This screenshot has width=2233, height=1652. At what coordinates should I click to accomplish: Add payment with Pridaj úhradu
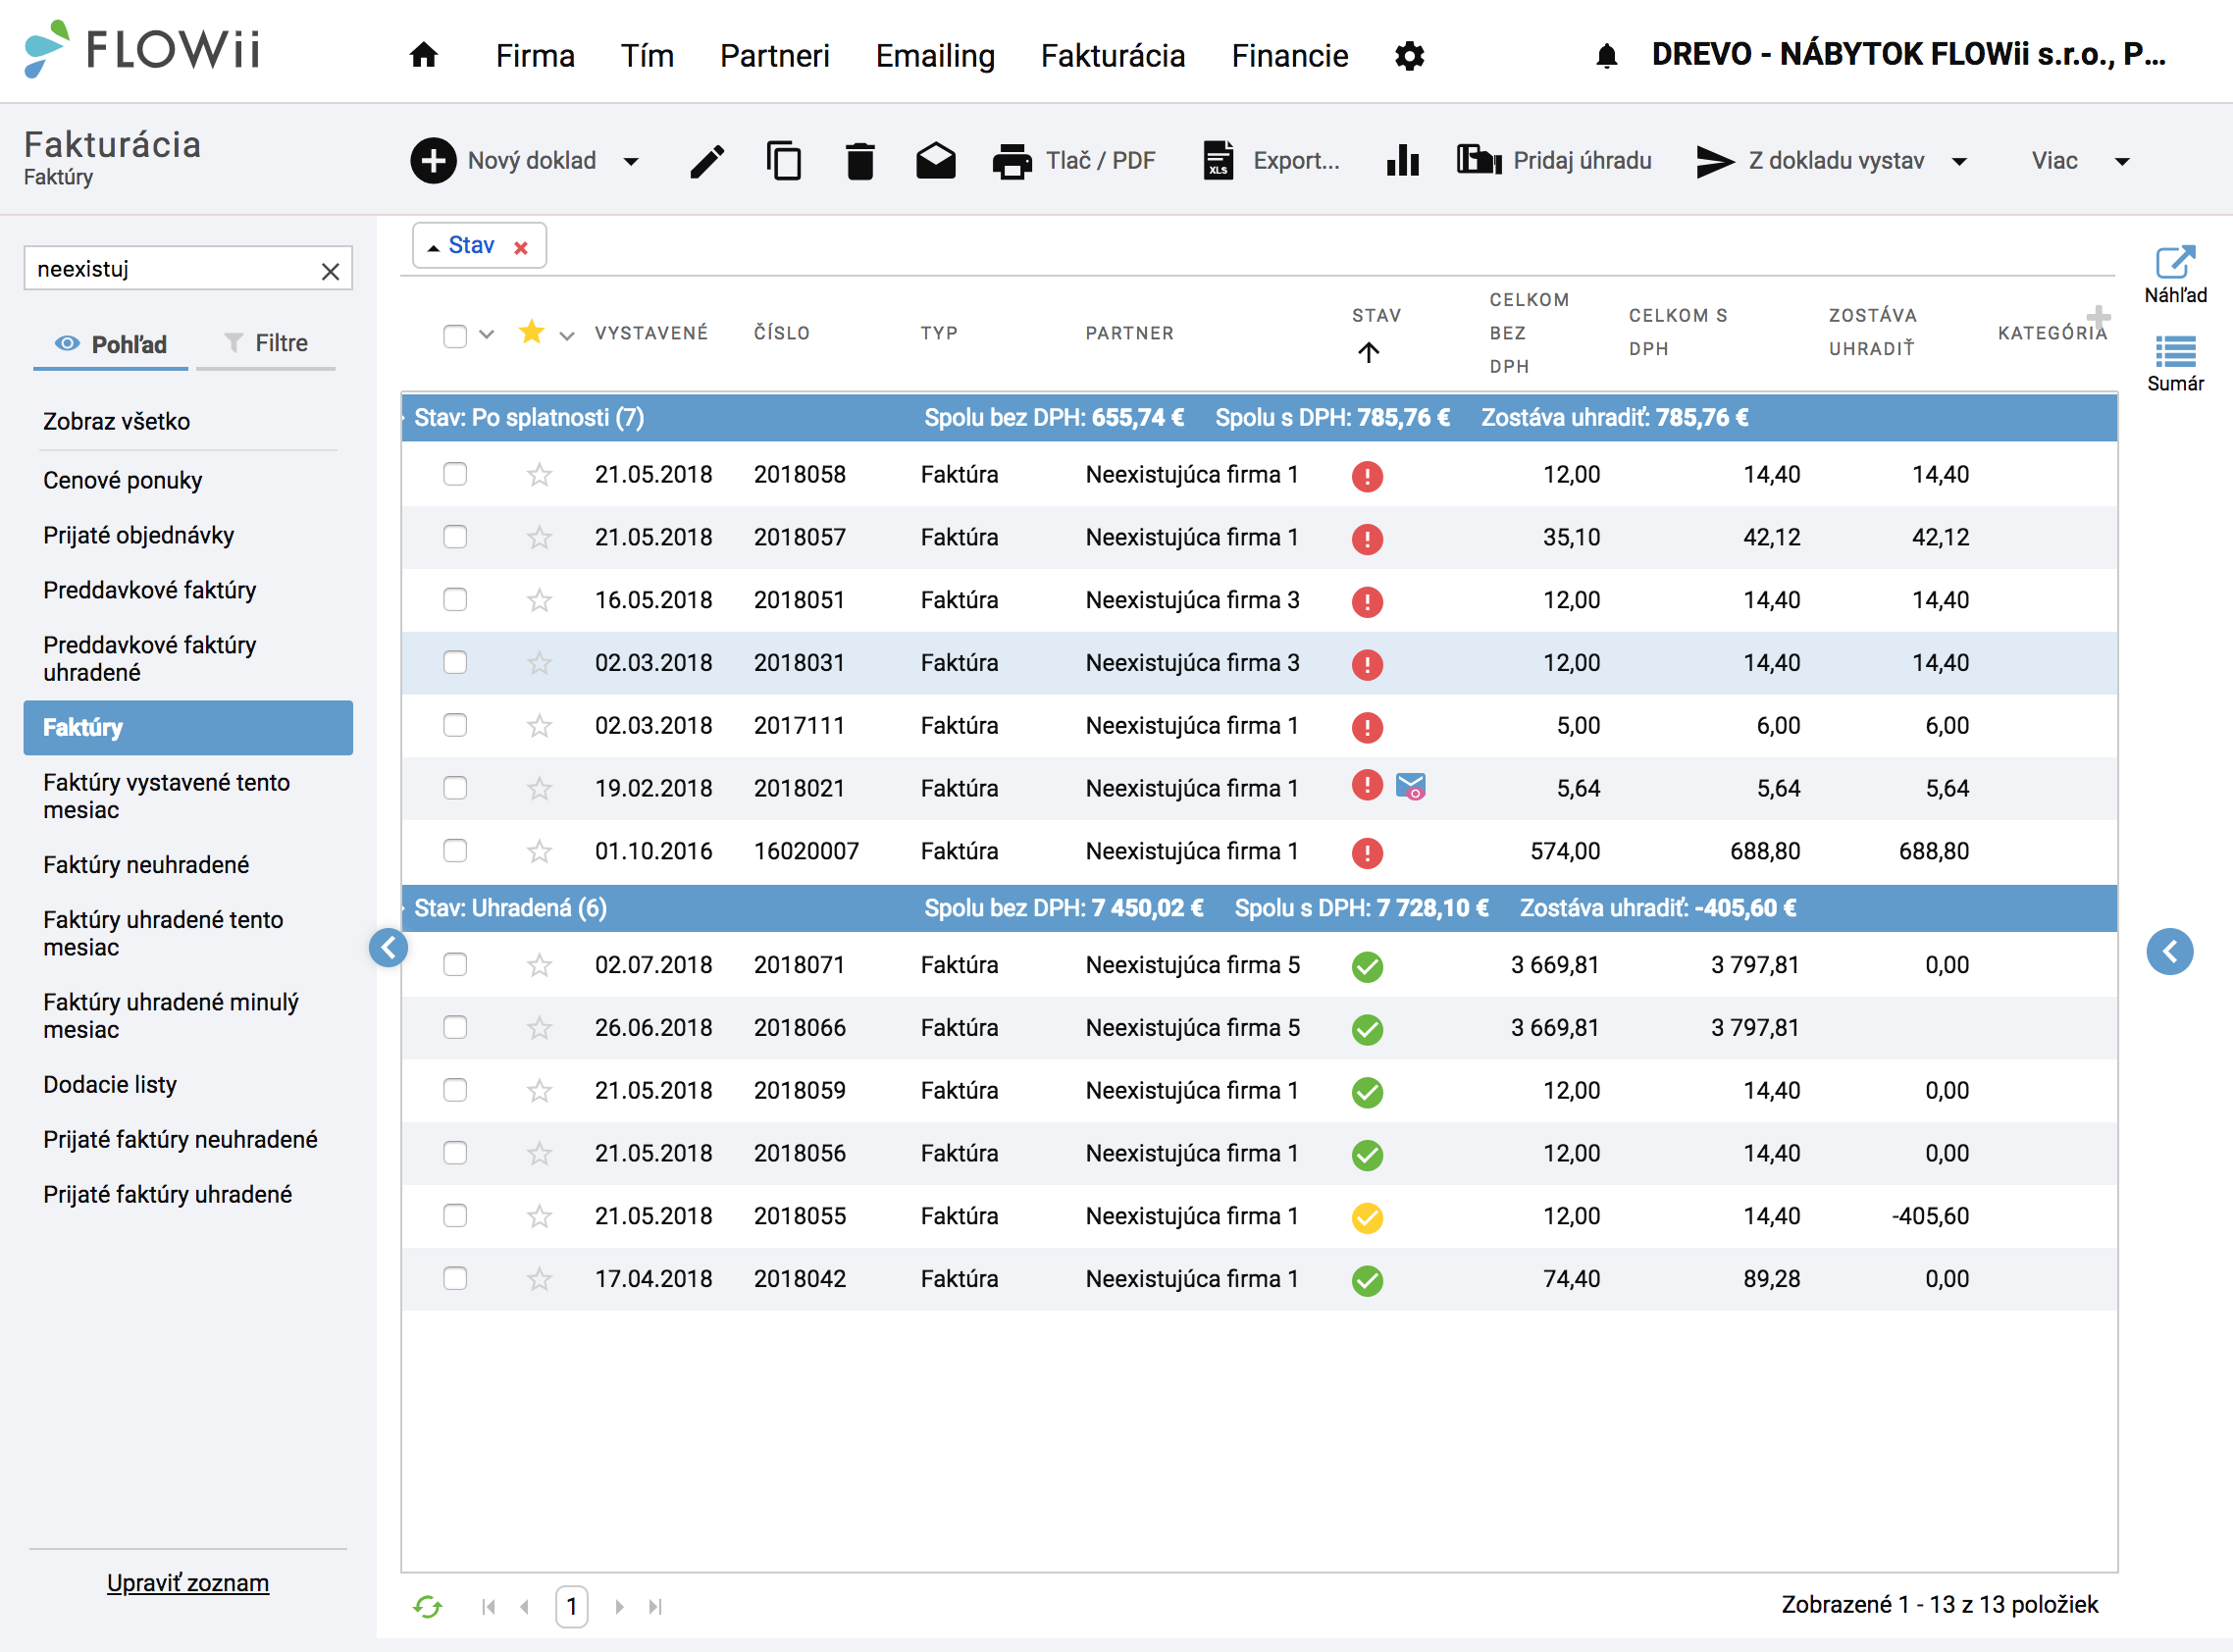[x=1554, y=160]
